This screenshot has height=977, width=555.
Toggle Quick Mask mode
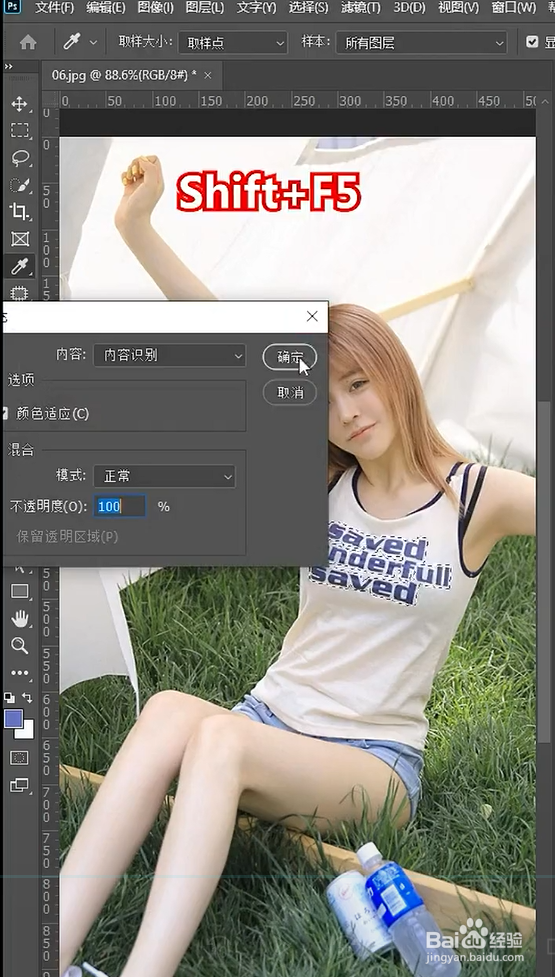point(19,758)
